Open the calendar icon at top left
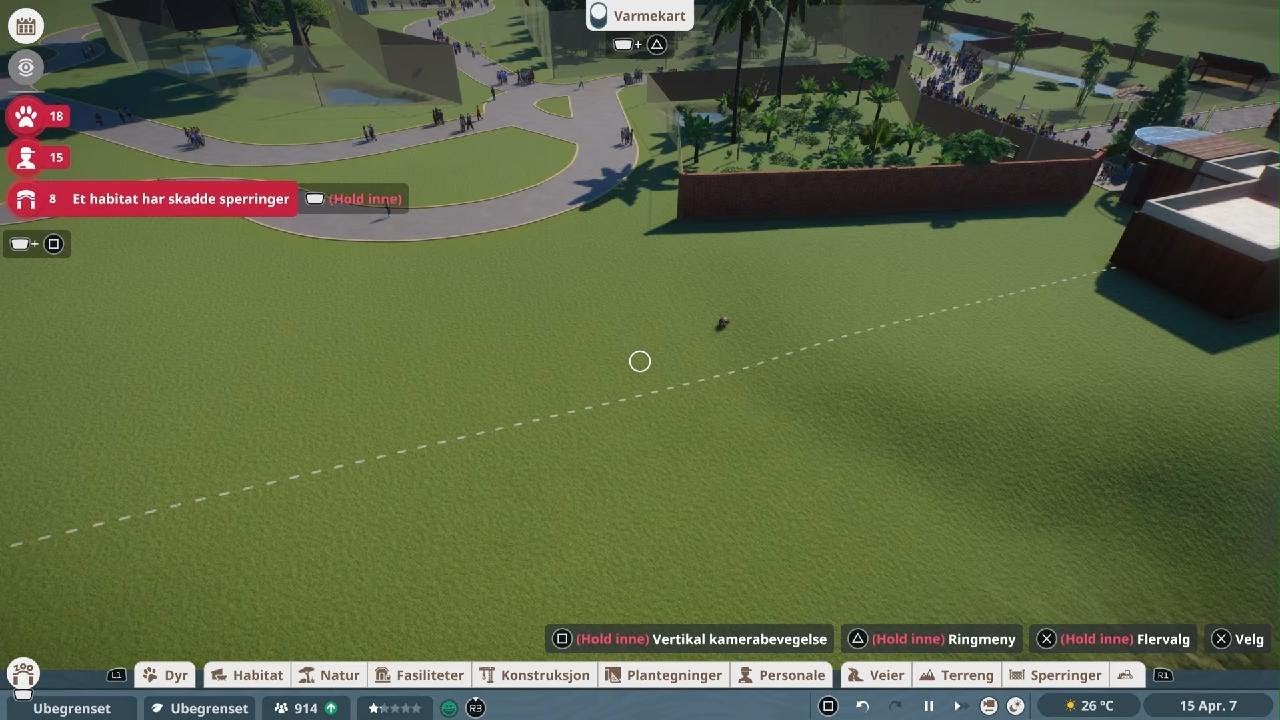Image resolution: width=1280 pixels, height=720 pixels. (x=26, y=26)
